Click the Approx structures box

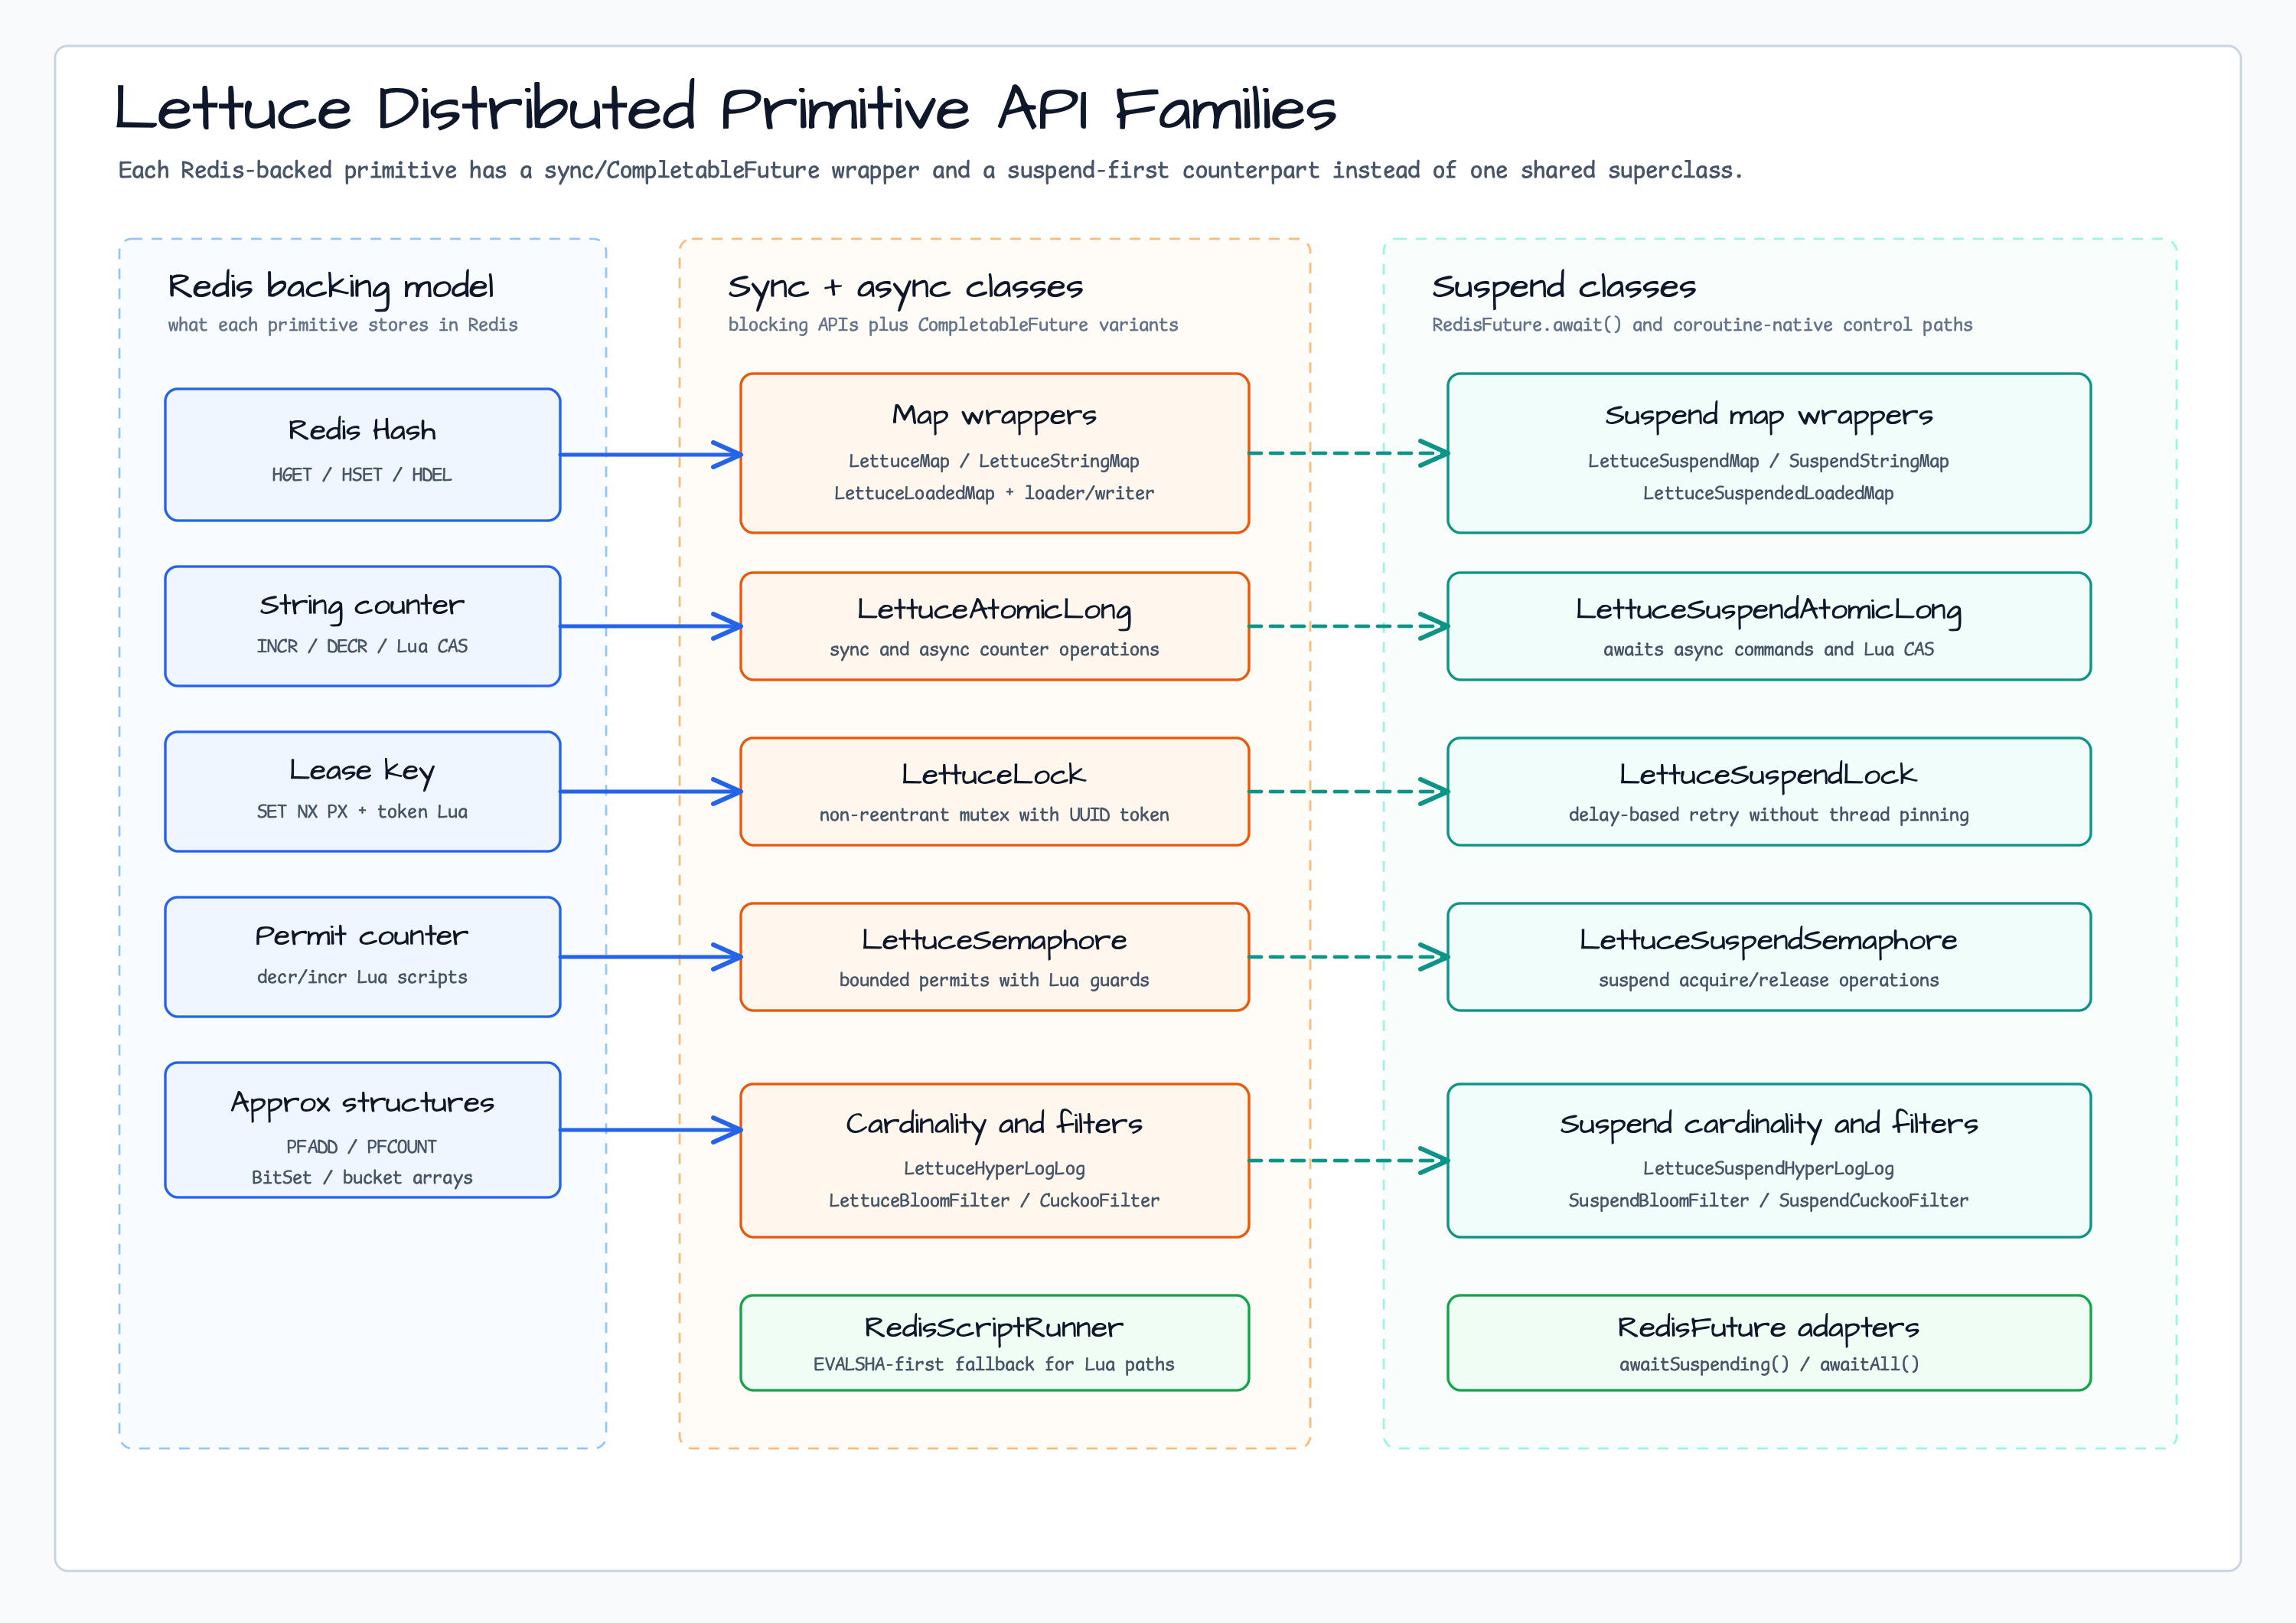tap(362, 1130)
